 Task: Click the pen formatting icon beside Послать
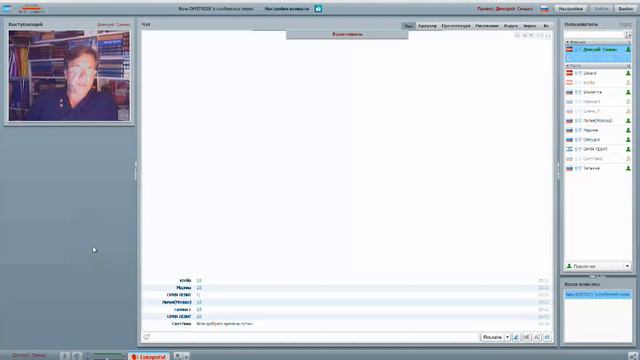(x=516, y=337)
